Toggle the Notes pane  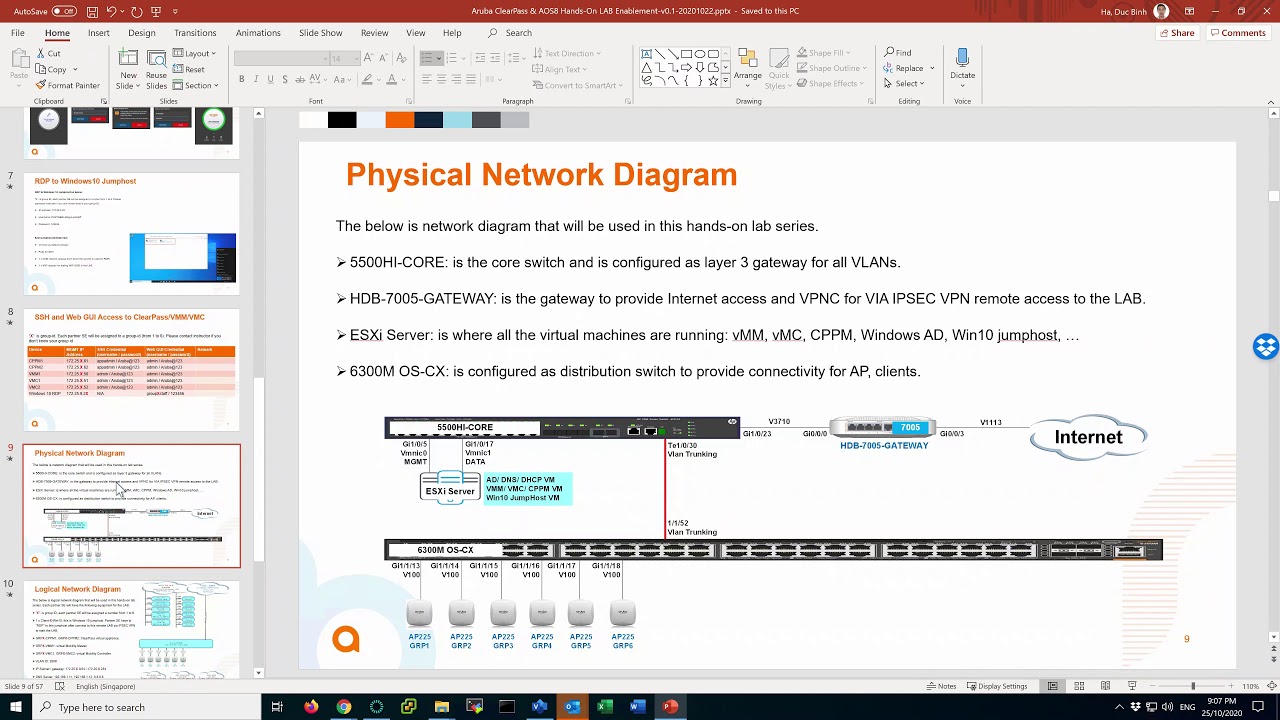click(x=941, y=686)
